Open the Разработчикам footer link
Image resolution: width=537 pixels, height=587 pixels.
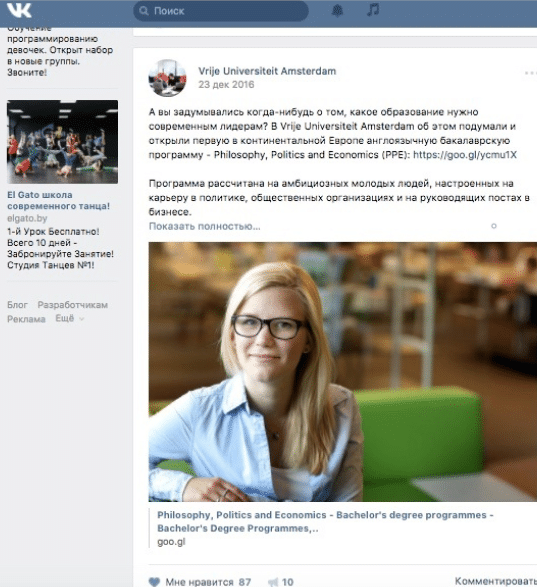(x=73, y=305)
